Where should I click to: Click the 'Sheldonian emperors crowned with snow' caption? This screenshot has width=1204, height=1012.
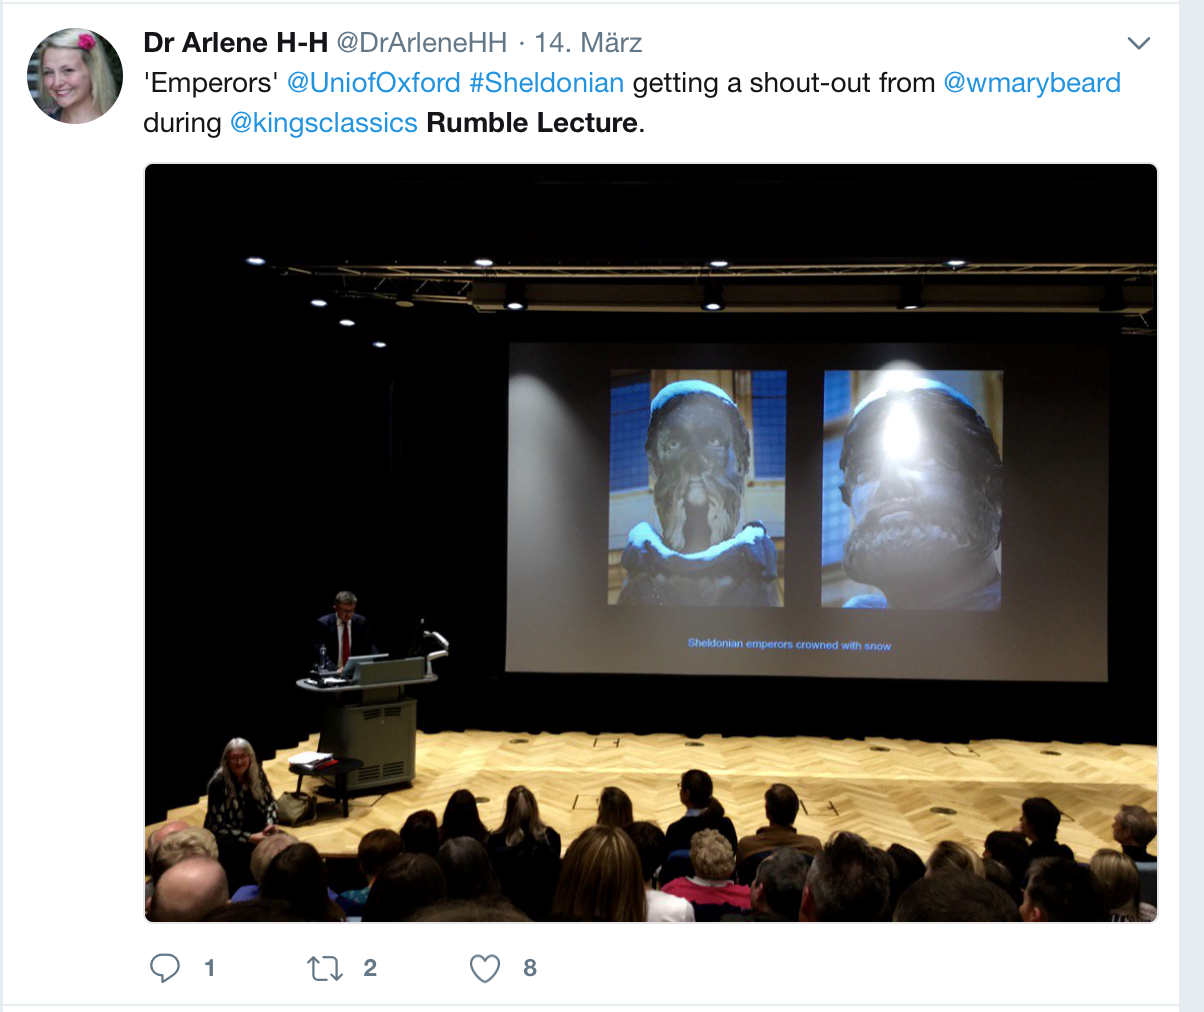(789, 645)
